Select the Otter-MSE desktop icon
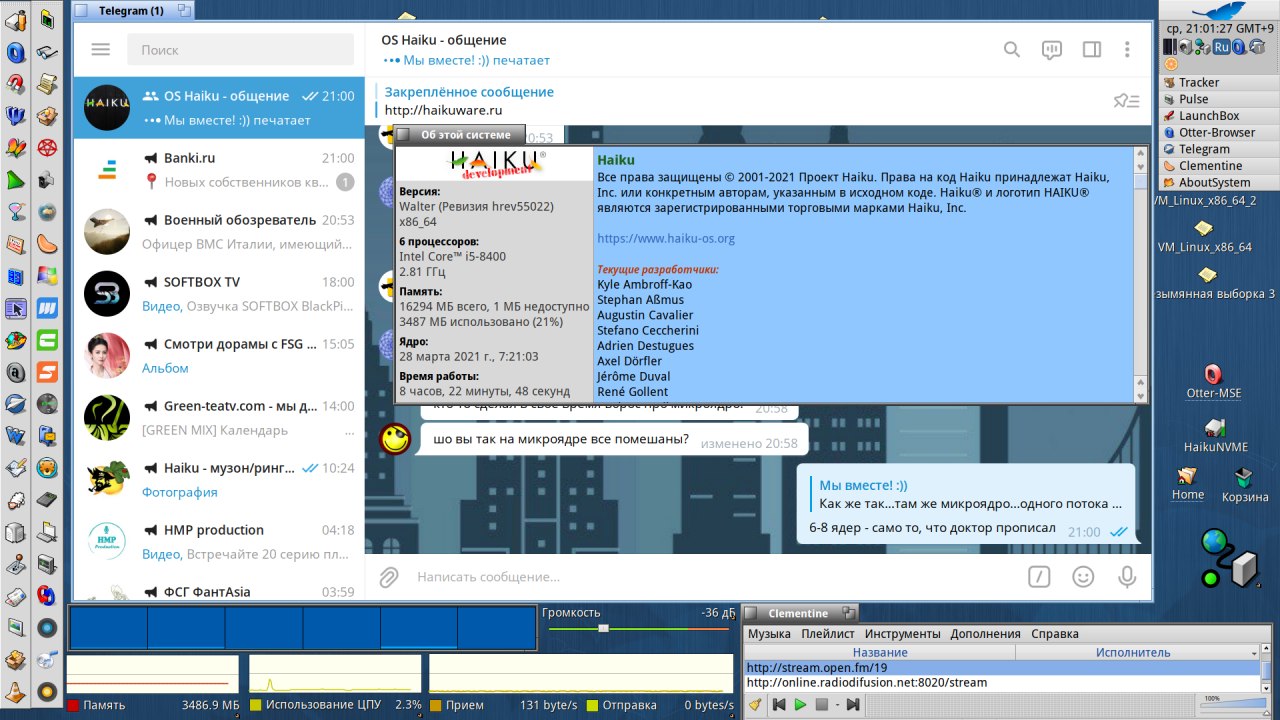The height and width of the screenshot is (720, 1280). pyautogui.click(x=1213, y=380)
